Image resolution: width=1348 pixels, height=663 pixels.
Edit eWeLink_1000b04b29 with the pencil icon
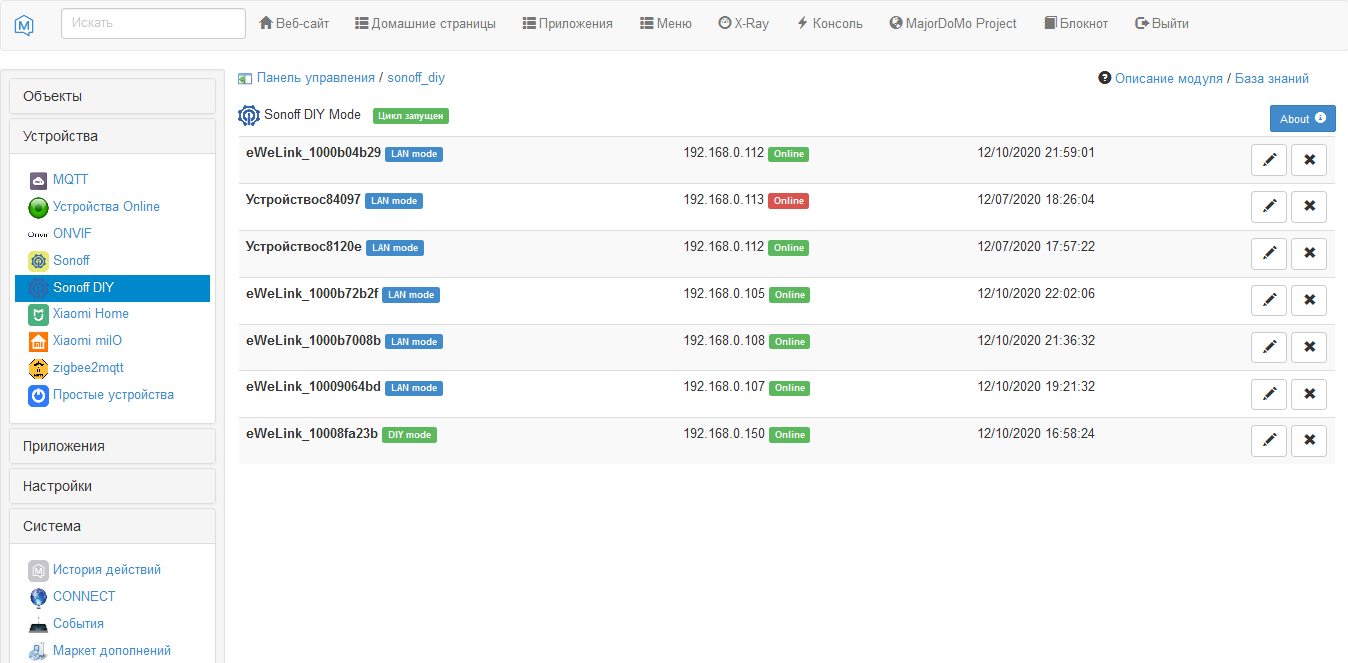(x=1268, y=159)
